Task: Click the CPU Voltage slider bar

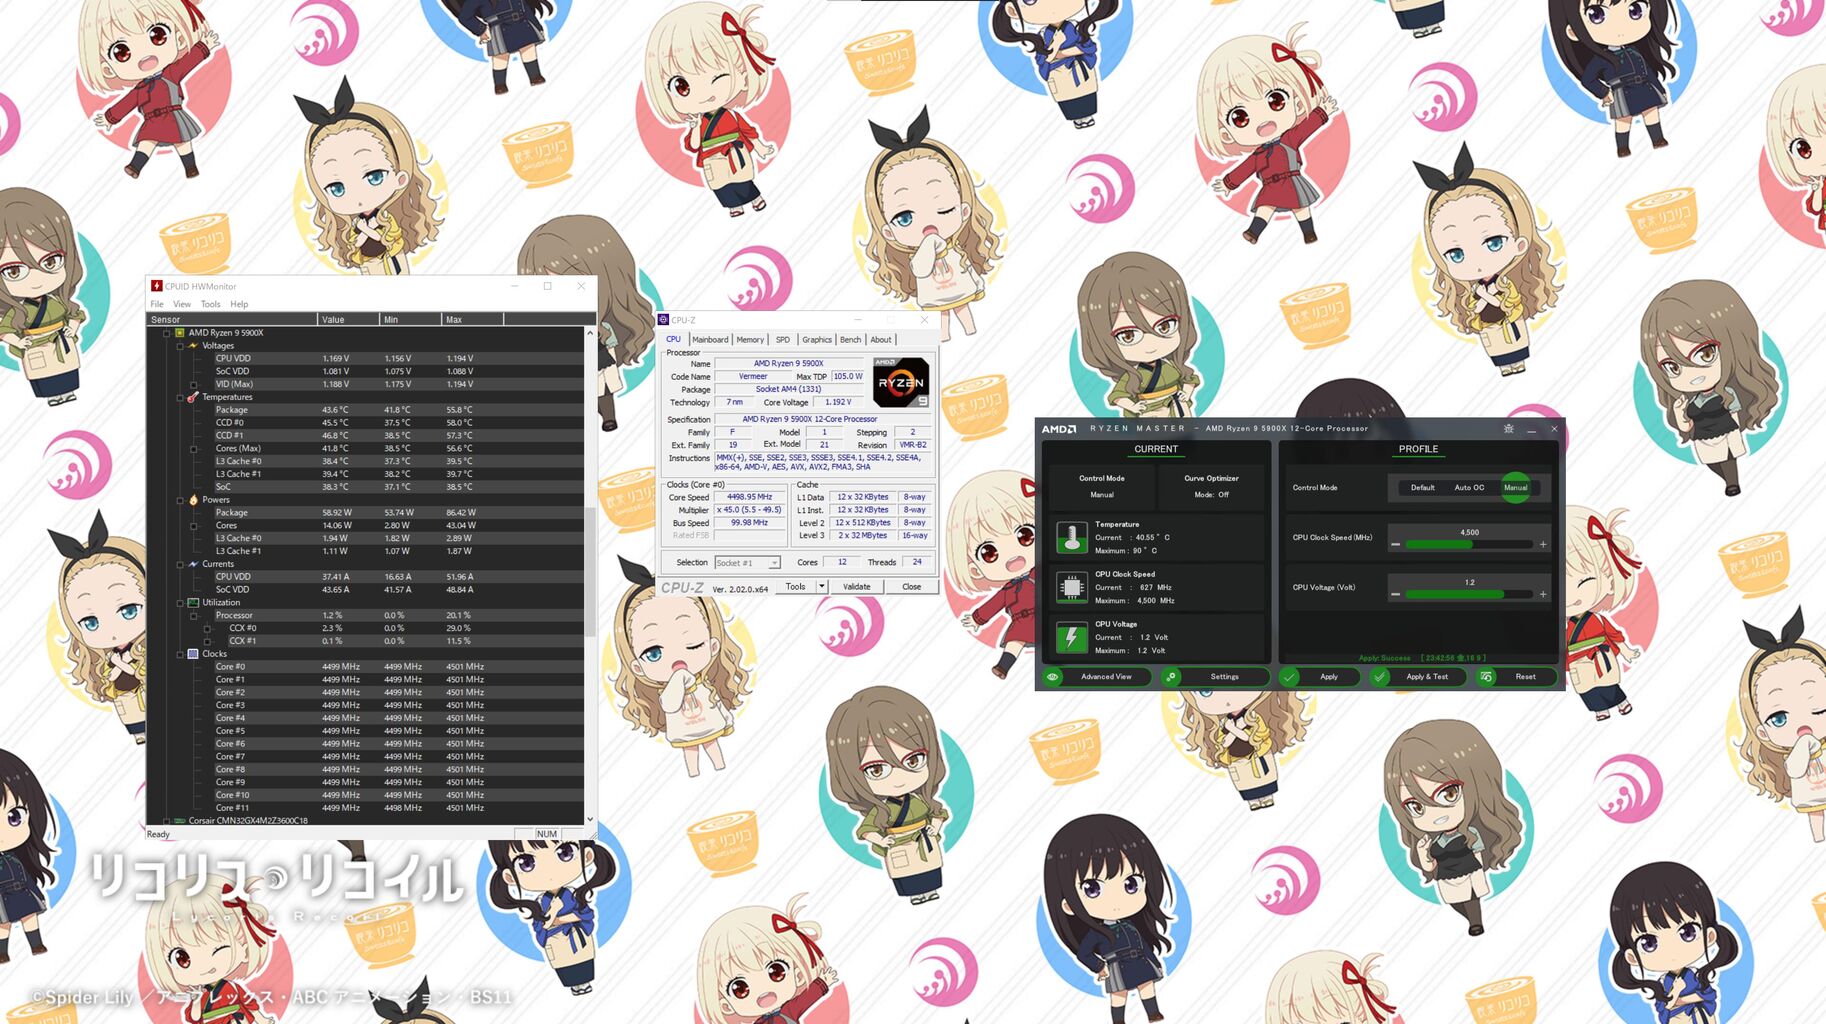Action: pos(1469,595)
